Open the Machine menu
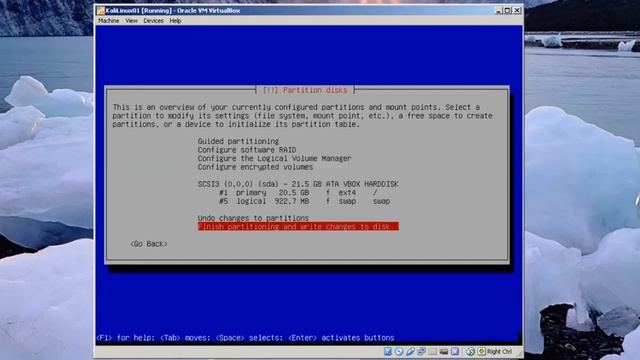This screenshot has height=360, width=640. click(108, 21)
